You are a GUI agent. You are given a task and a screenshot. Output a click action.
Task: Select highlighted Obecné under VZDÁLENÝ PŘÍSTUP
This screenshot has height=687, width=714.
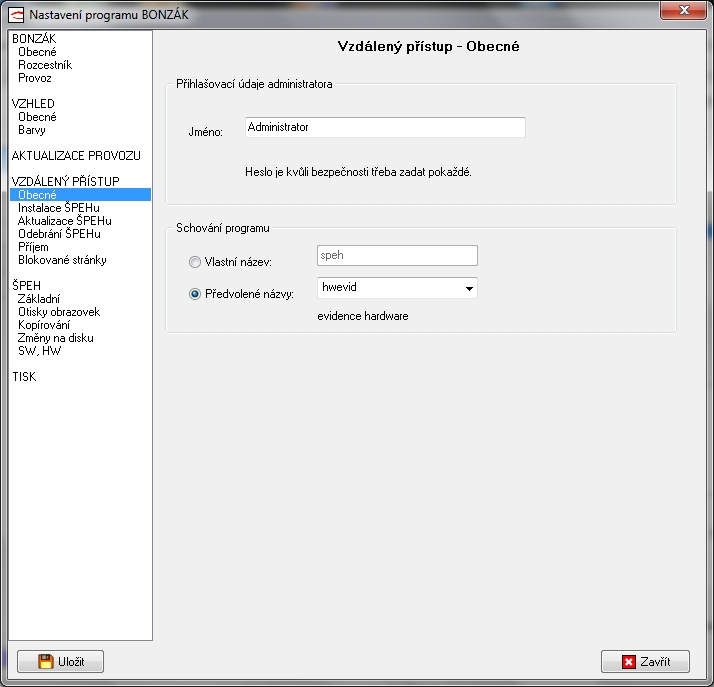(x=80, y=194)
